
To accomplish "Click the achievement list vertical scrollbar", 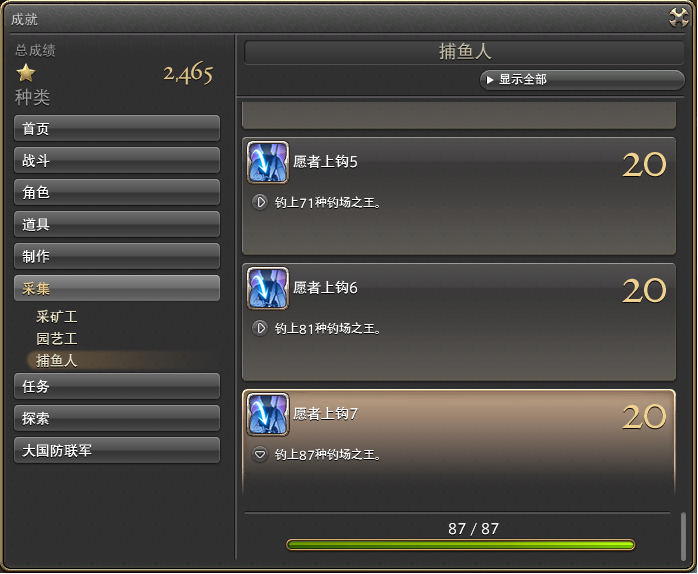I will (683, 536).
